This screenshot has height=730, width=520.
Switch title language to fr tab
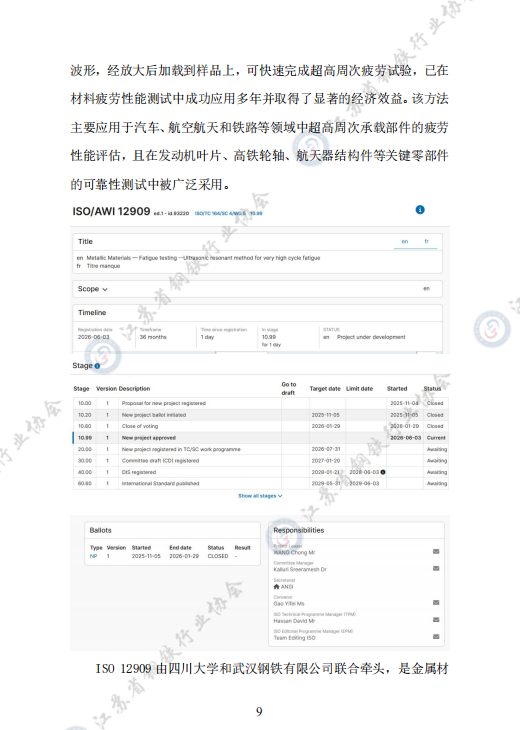(x=426, y=242)
